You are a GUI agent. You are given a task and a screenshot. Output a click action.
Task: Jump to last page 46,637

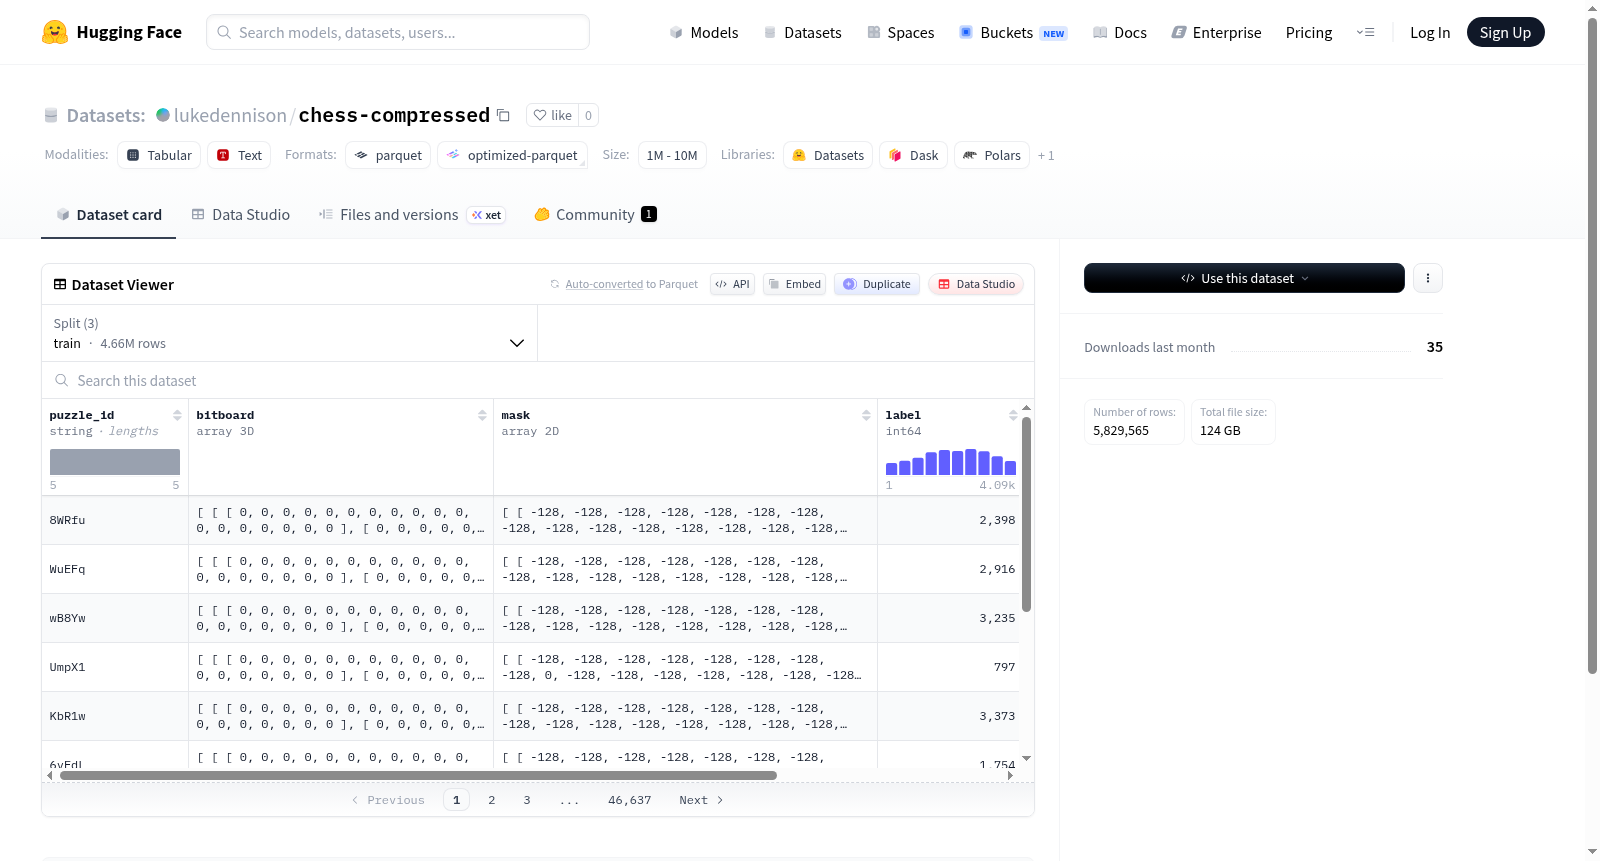pos(630,800)
